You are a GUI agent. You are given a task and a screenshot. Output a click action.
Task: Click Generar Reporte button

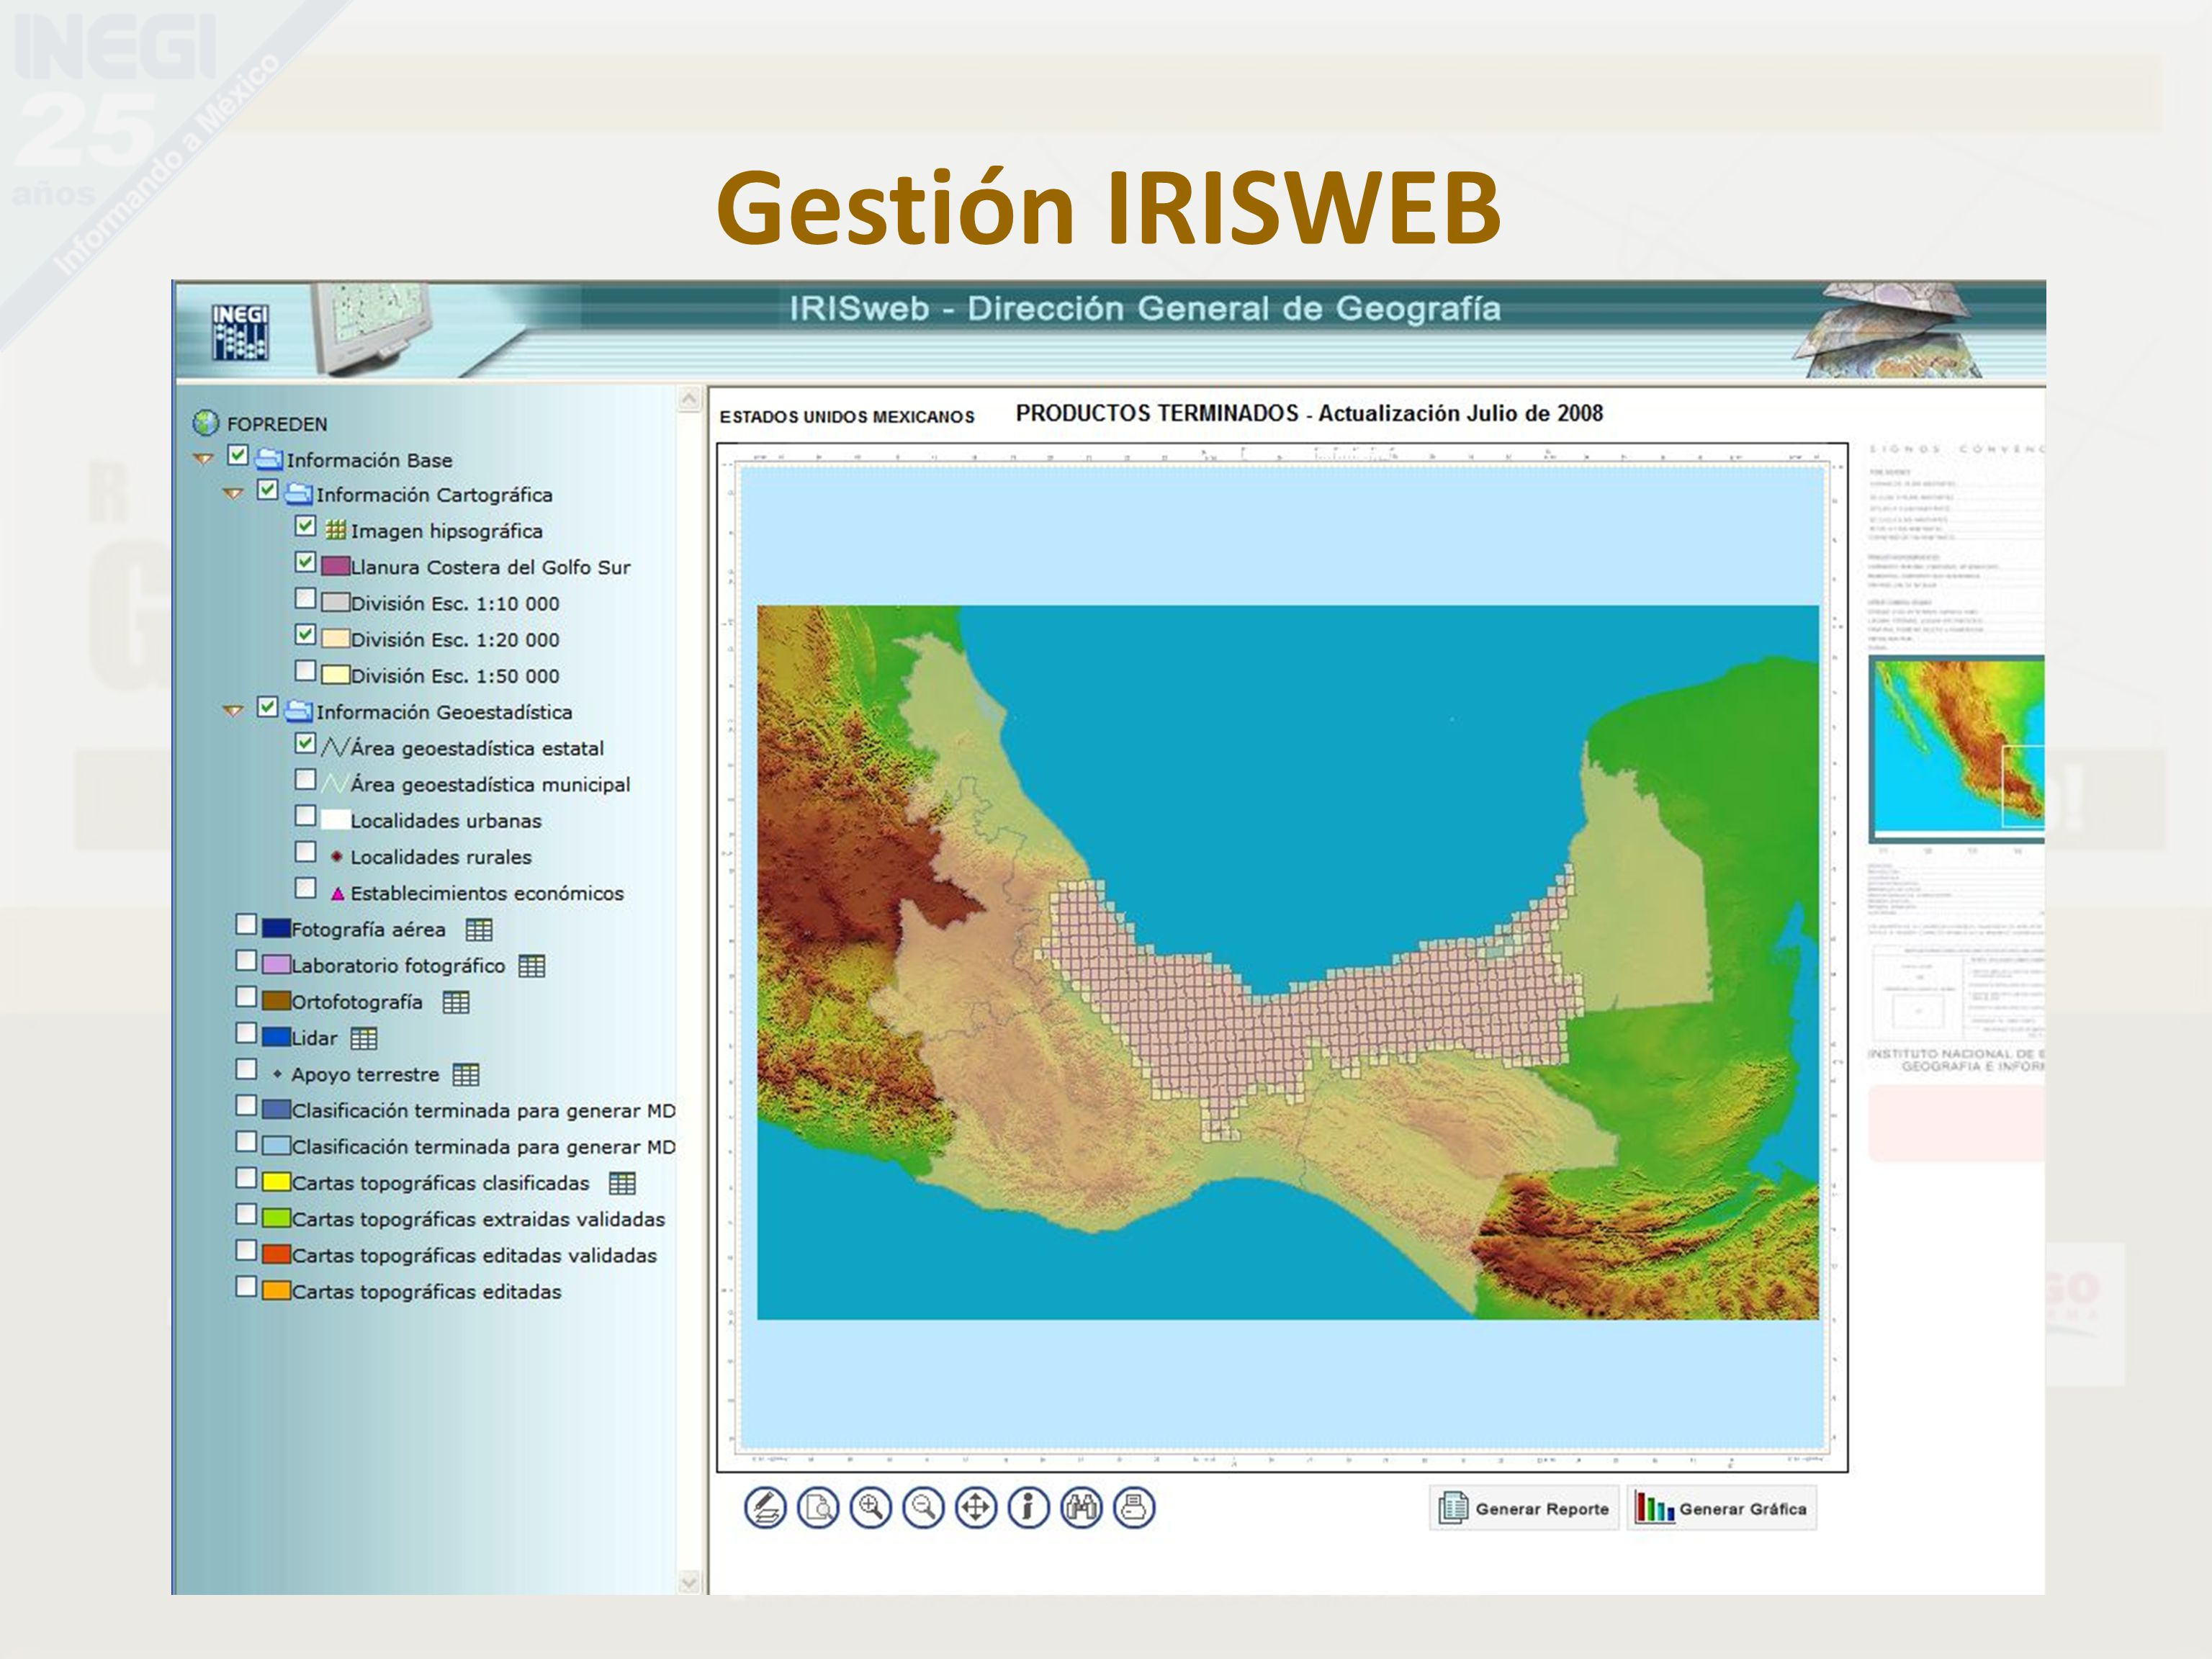point(1524,1508)
